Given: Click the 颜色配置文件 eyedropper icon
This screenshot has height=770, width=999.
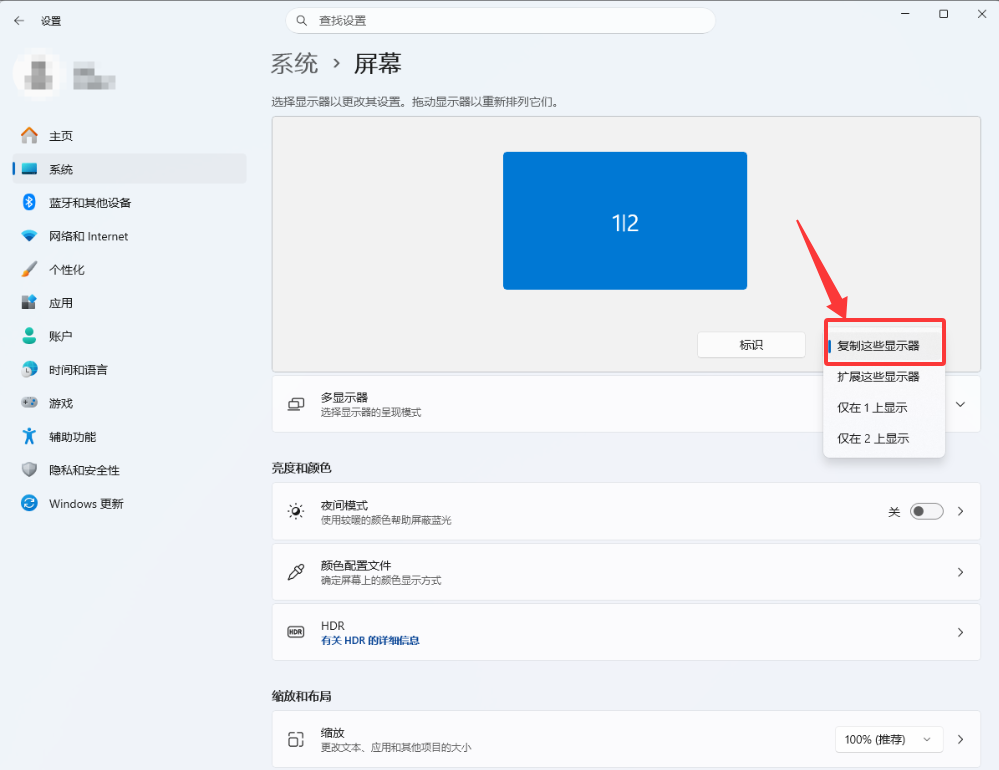Looking at the screenshot, I should point(296,572).
